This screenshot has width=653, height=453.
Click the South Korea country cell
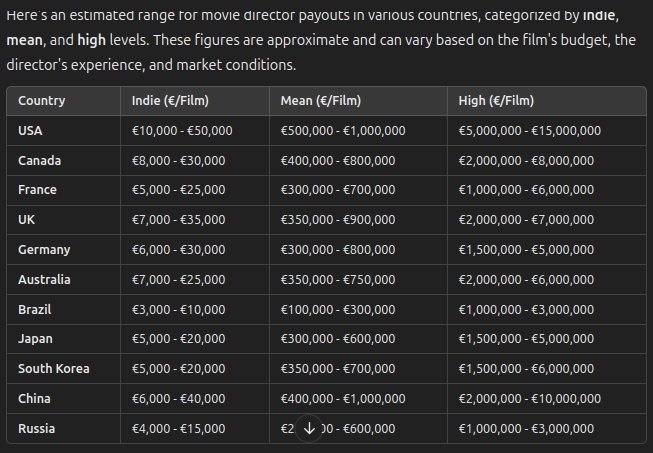click(x=53, y=369)
